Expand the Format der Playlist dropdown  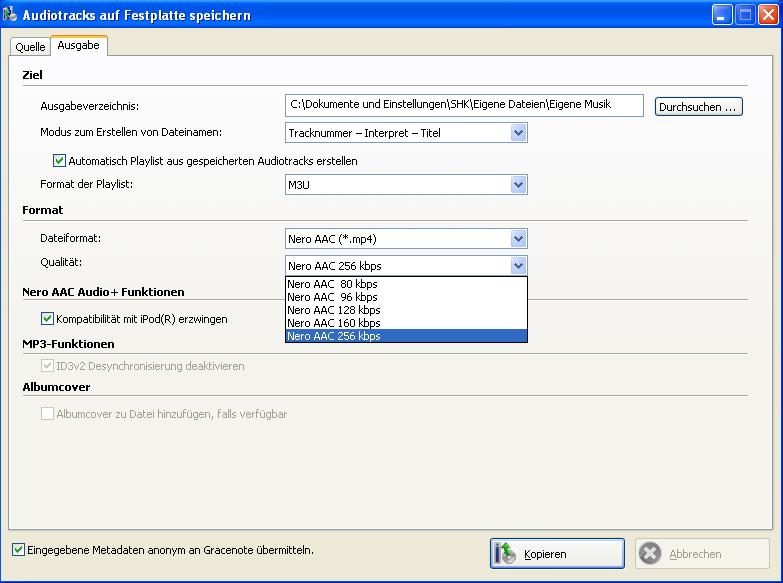(518, 184)
